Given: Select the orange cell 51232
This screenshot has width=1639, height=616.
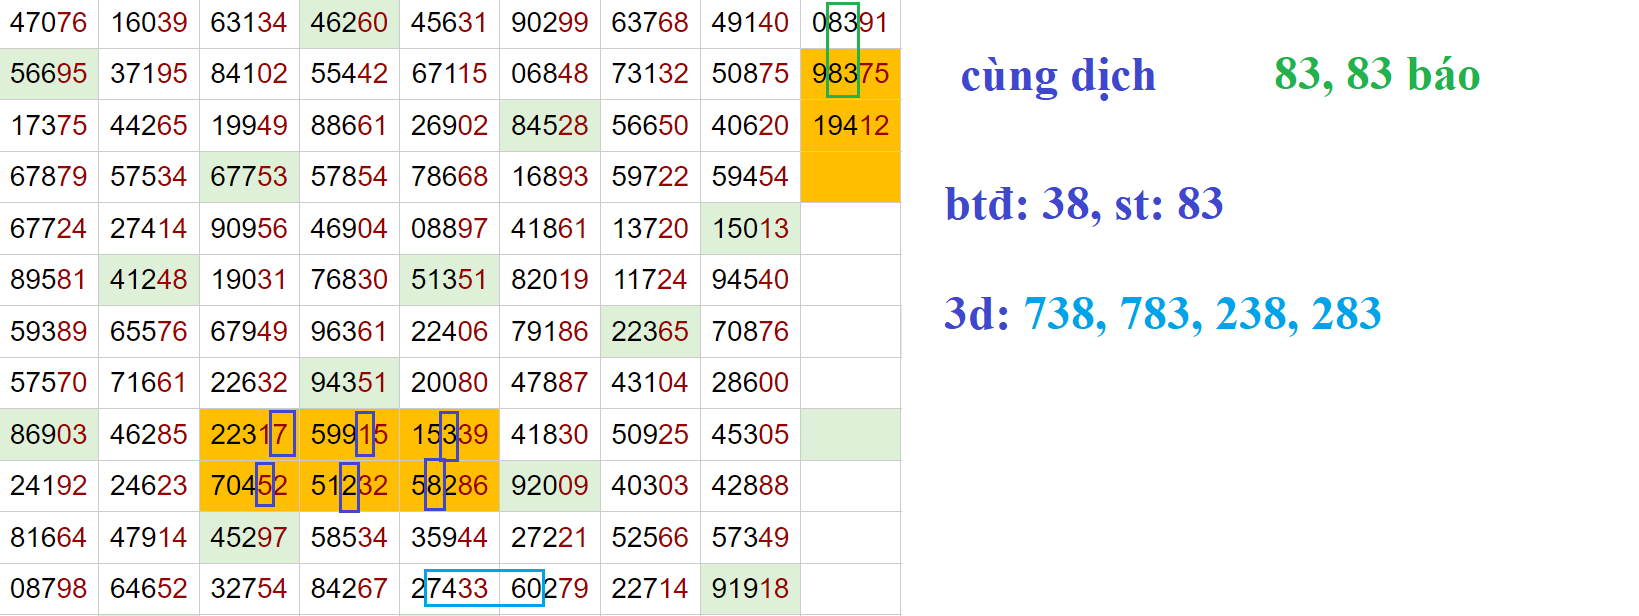Looking at the screenshot, I should (x=349, y=486).
